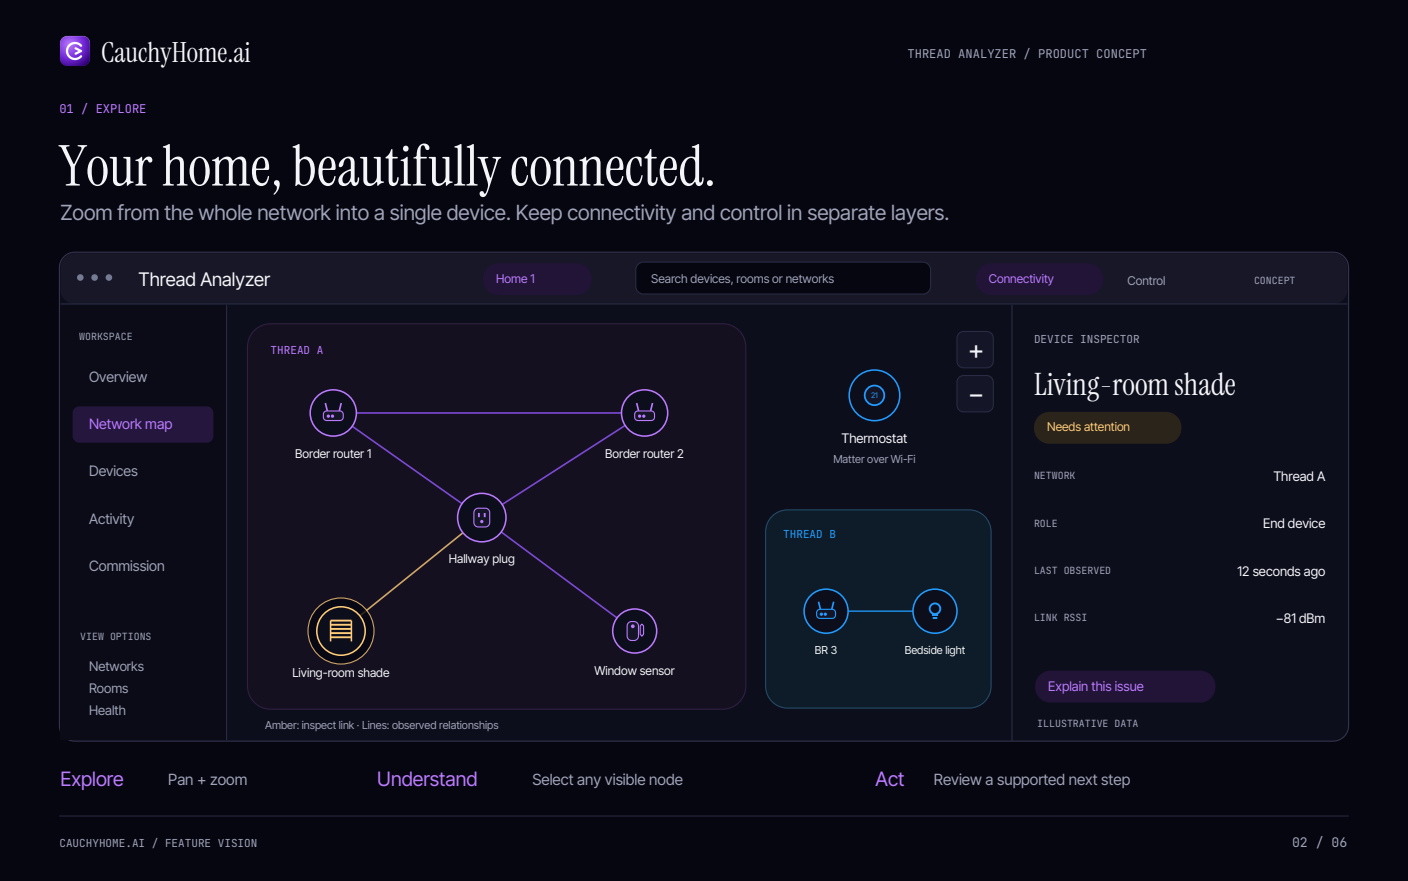Click the DEVICE INSPECTOR panel header
This screenshot has width=1408, height=881.
point(1086,340)
